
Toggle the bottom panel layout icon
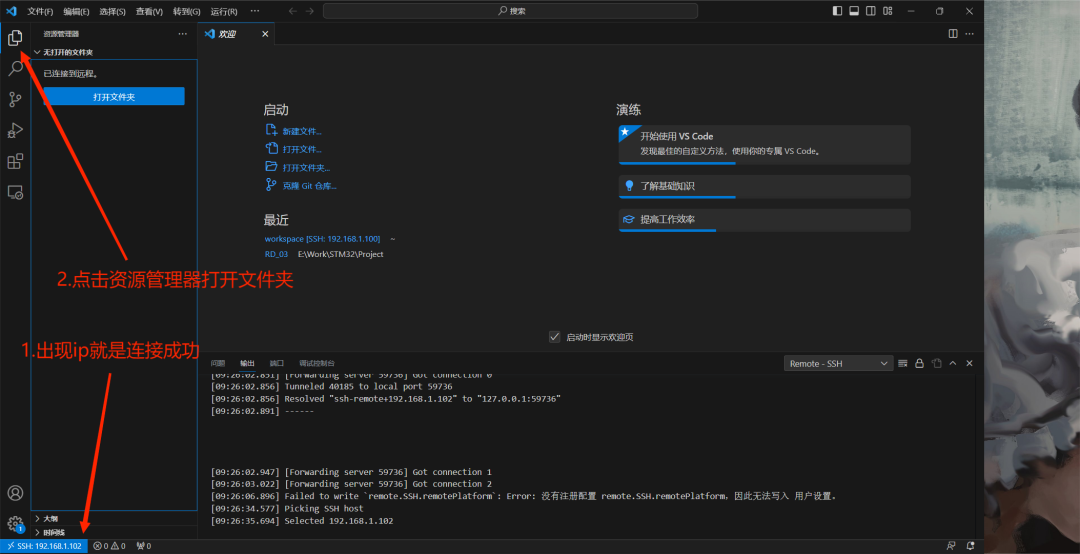tap(854, 11)
